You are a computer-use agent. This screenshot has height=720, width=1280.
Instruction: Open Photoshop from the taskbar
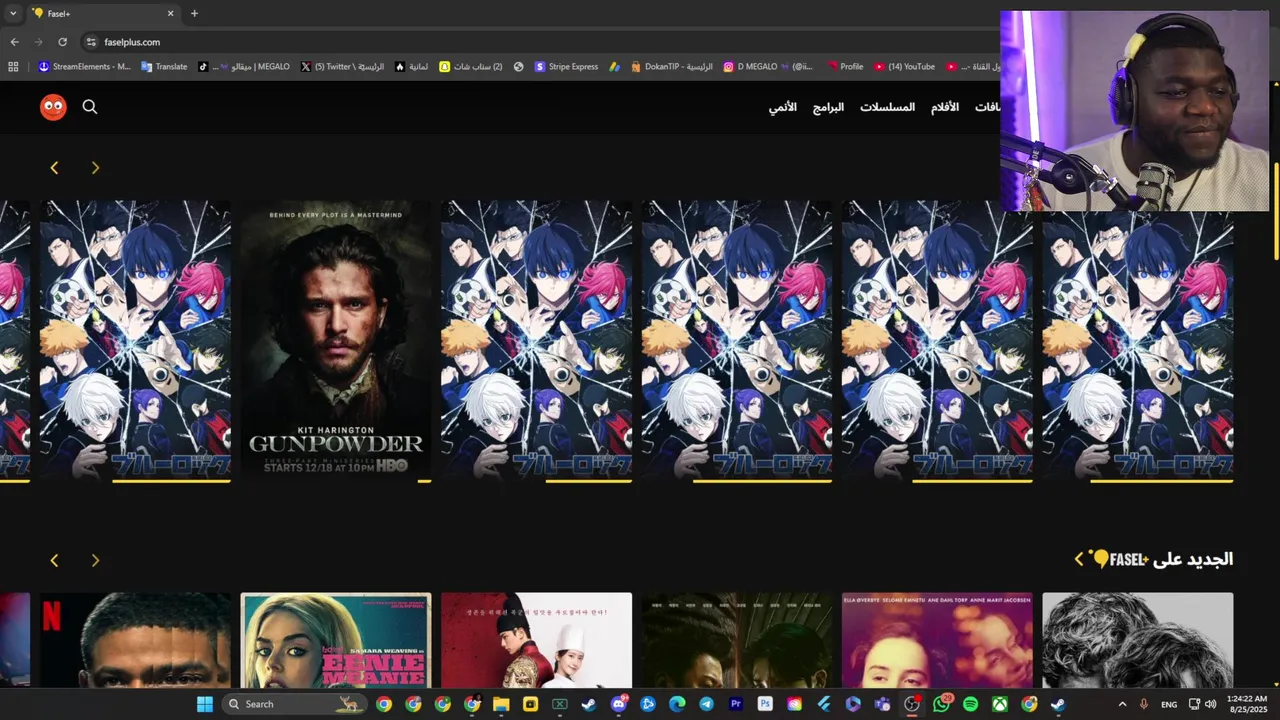[x=765, y=704]
